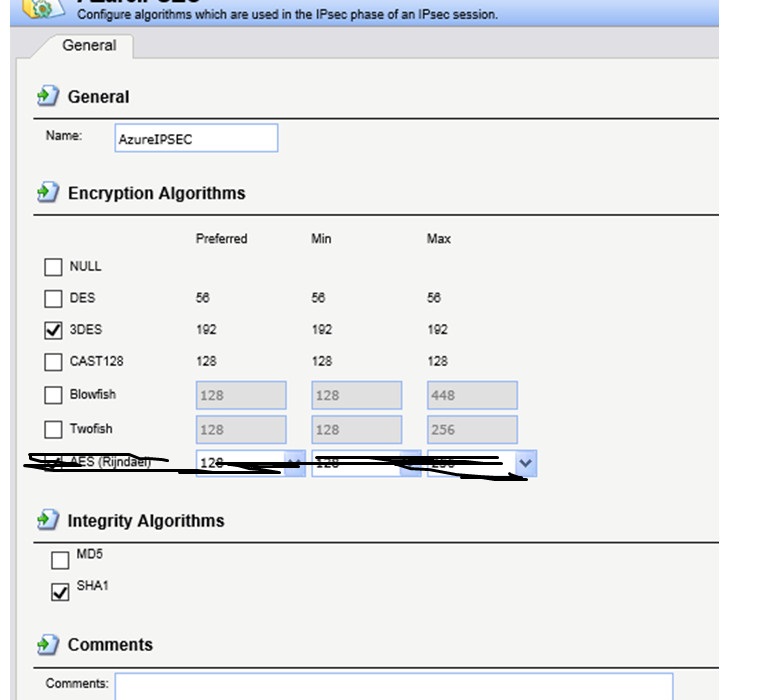Click the Encryption Algorithms heading

click(x=157, y=193)
